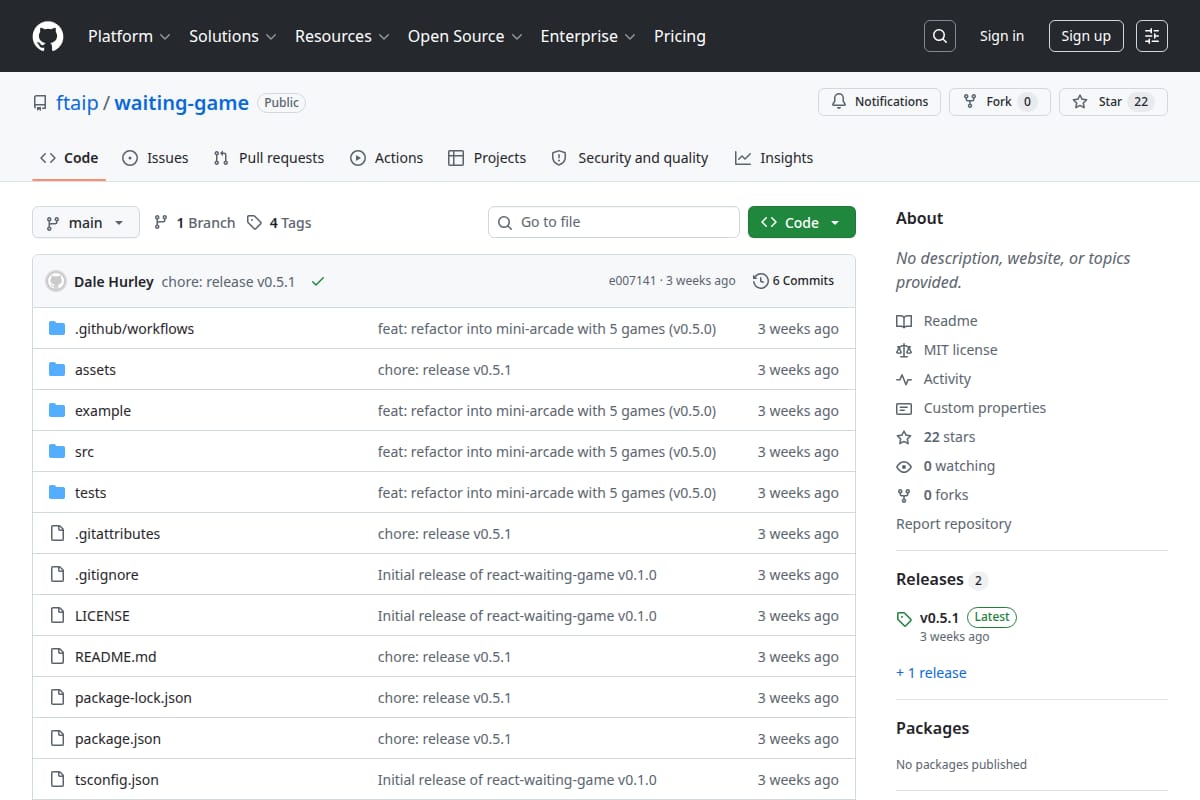Image resolution: width=1200 pixels, height=800 pixels.
Task: Focus the Go to file search field
Action: click(x=614, y=222)
